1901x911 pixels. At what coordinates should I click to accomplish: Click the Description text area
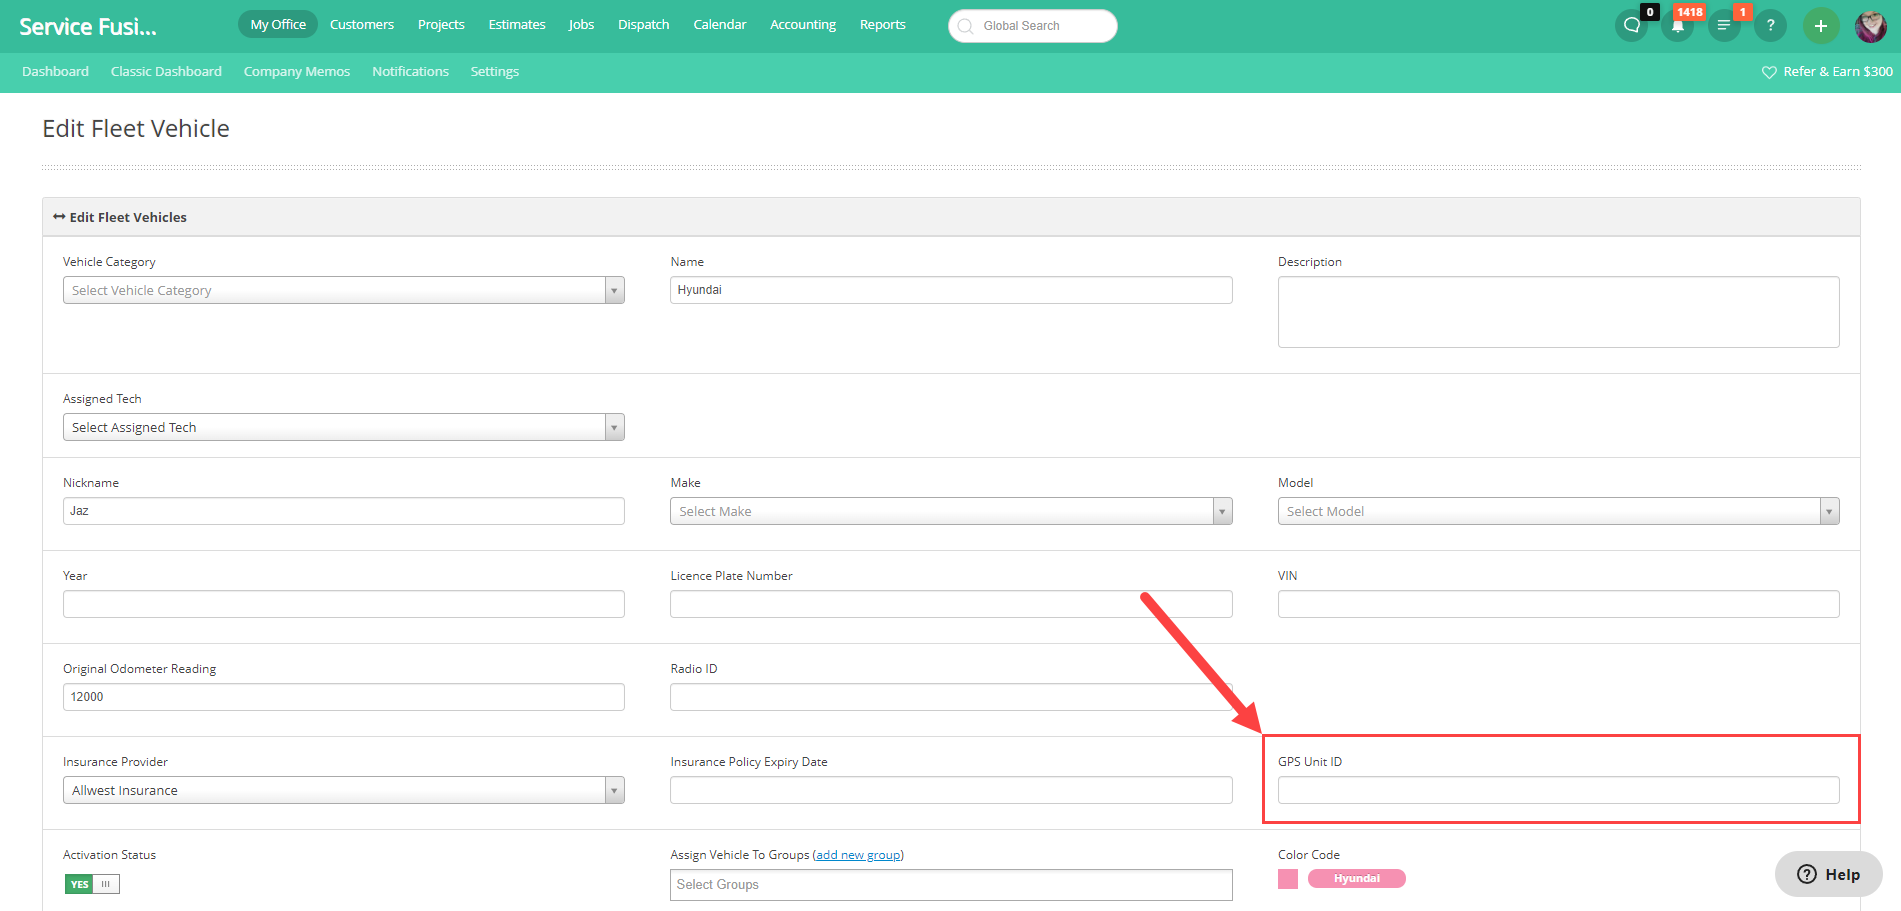point(1558,312)
